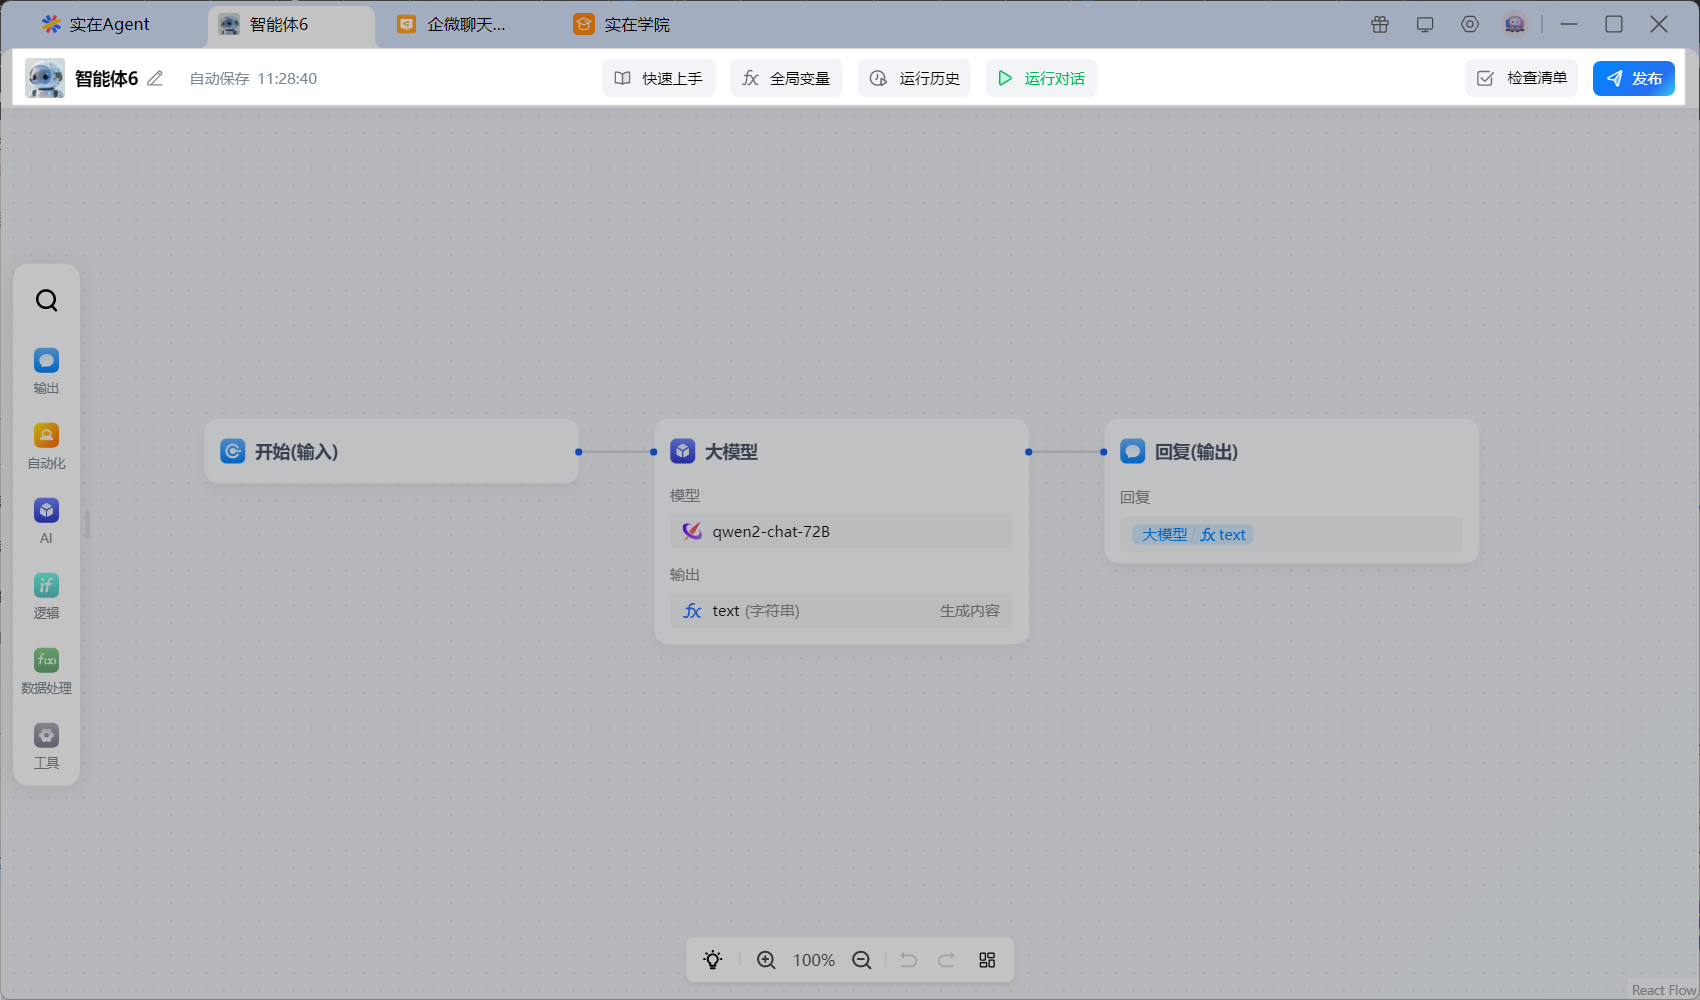Image resolution: width=1700 pixels, height=1000 pixels.
Task: Select the 大模型 node header
Action: (x=842, y=451)
